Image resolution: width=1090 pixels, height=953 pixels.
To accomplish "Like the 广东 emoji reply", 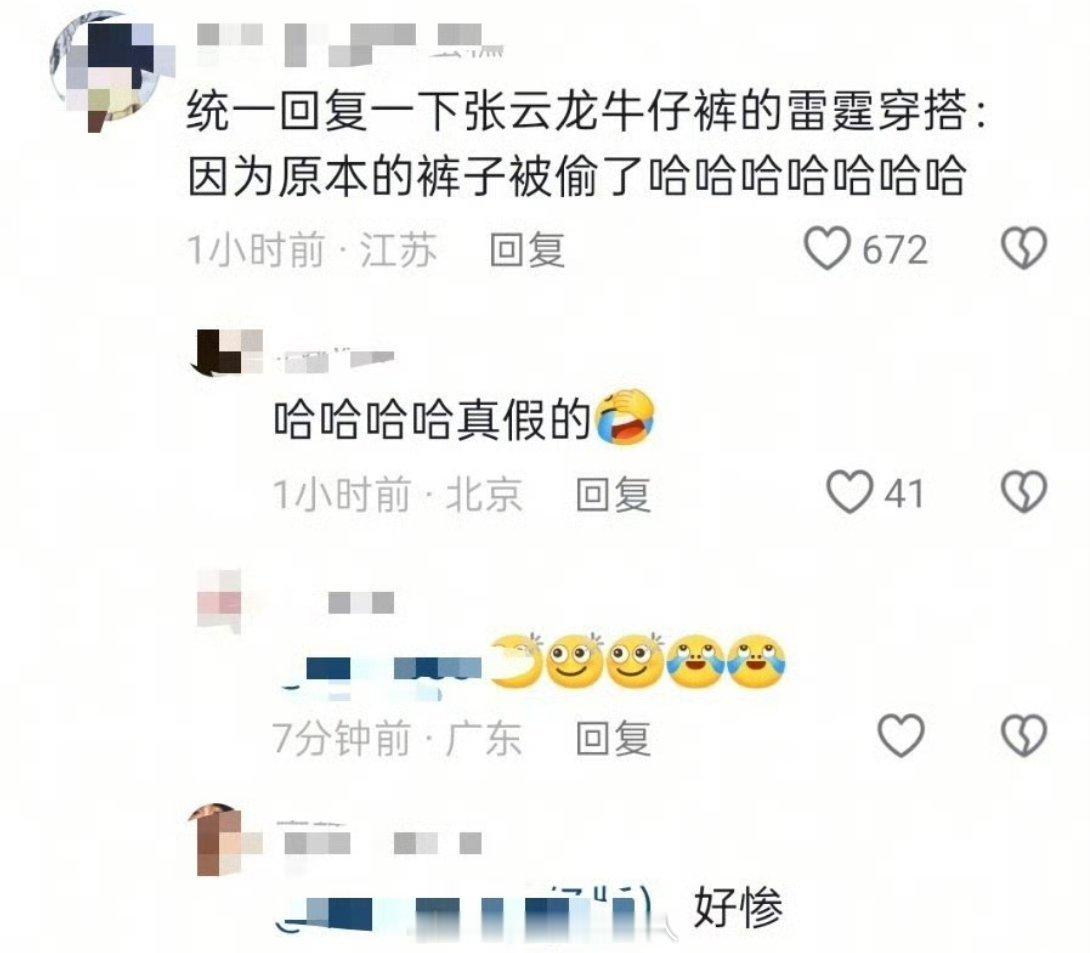I will tap(901, 735).
